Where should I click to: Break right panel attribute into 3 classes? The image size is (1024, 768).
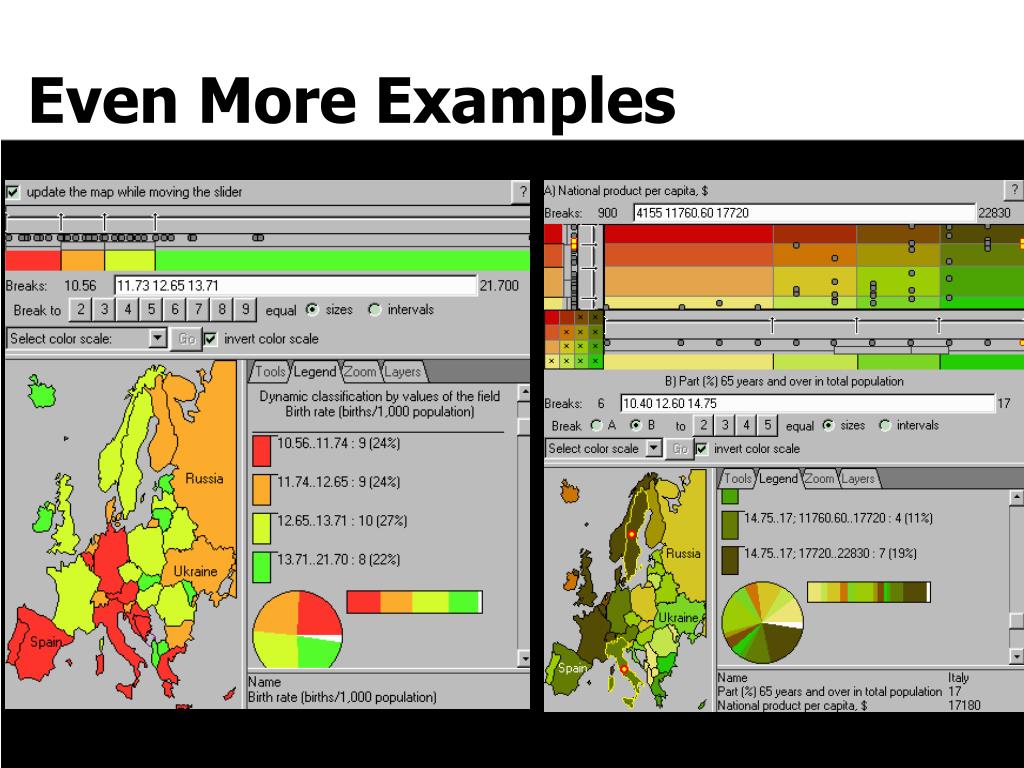725,425
